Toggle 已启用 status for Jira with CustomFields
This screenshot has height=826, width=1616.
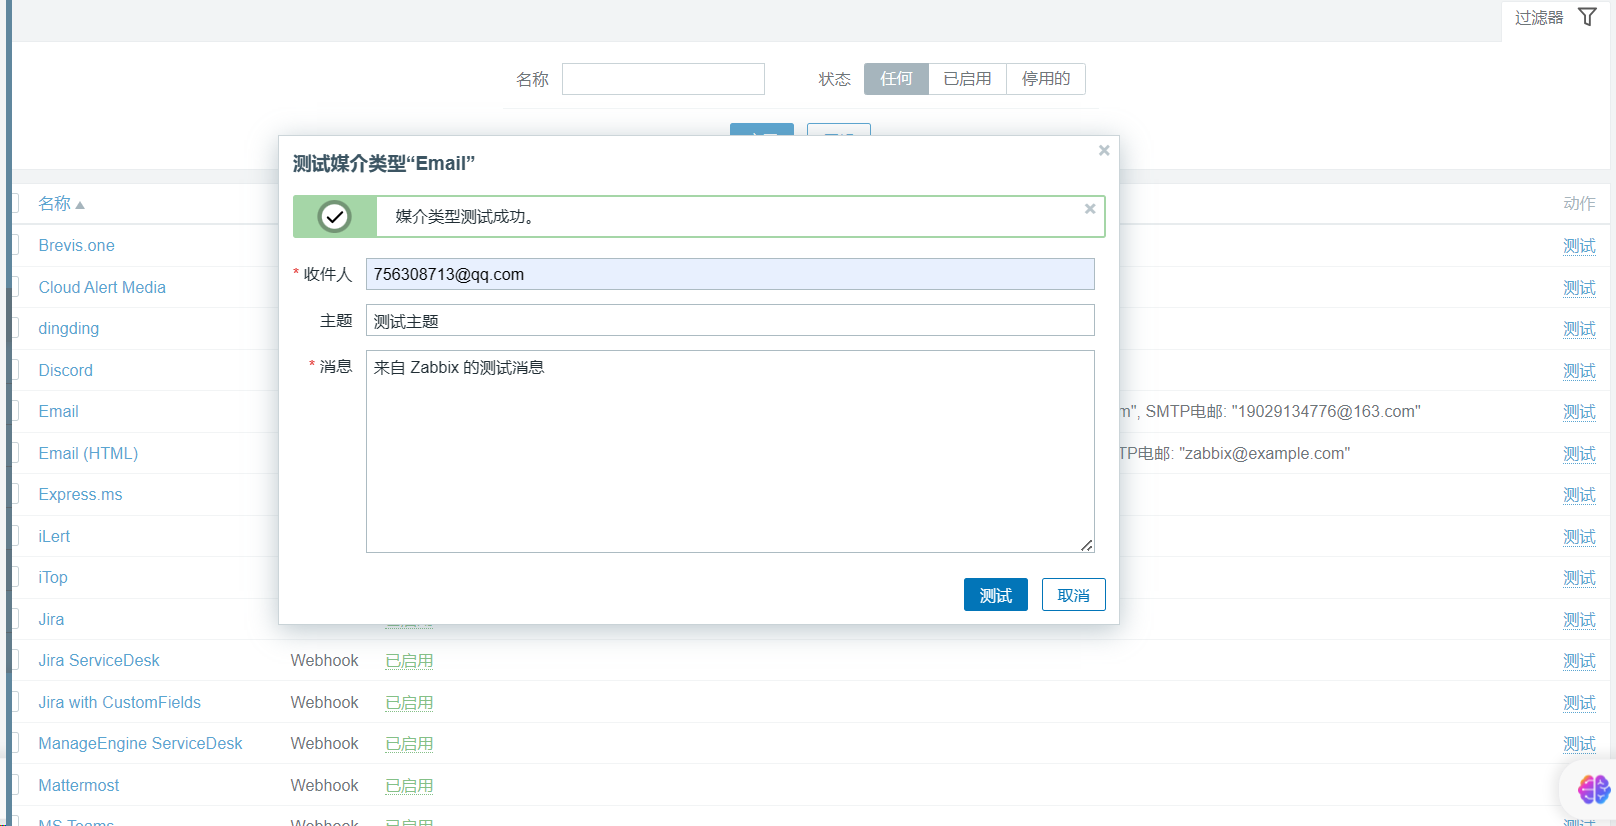click(x=409, y=703)
